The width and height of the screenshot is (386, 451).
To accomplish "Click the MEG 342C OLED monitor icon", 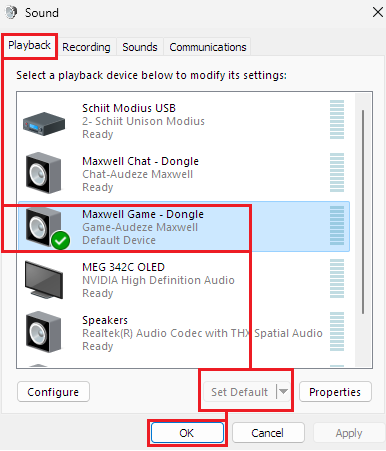I will [x=44, y=280].
